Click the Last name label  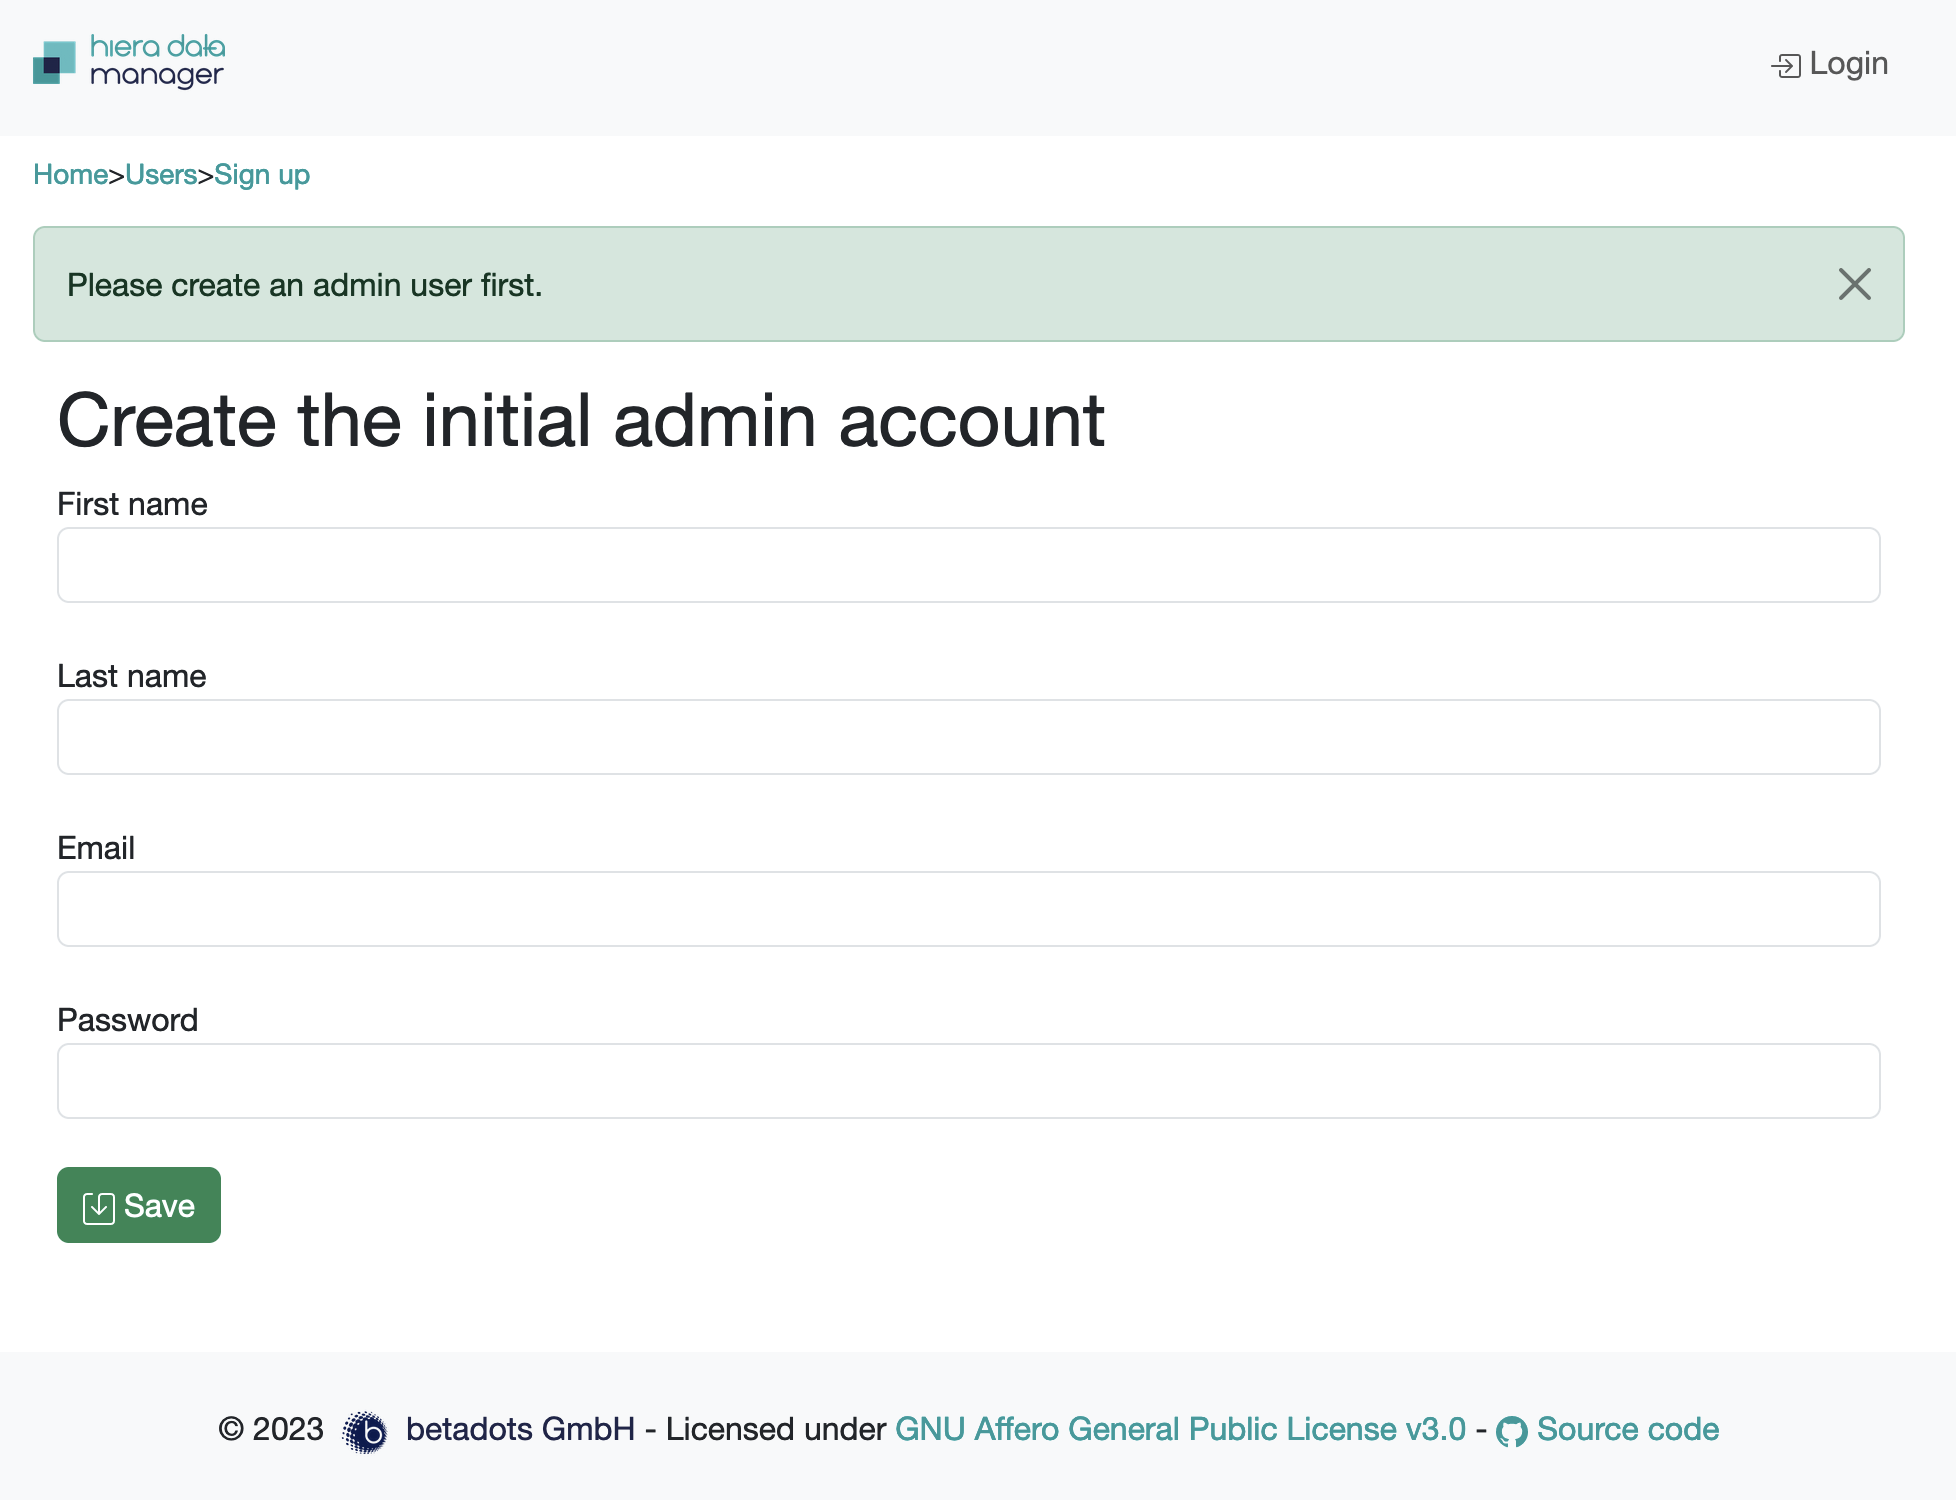[x=131, y=676]
